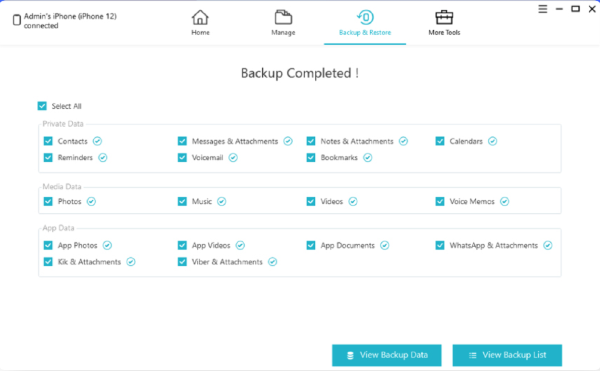Click the Select All label text
The width and height of the screenshot is (600, 371).
coord(67,106)
